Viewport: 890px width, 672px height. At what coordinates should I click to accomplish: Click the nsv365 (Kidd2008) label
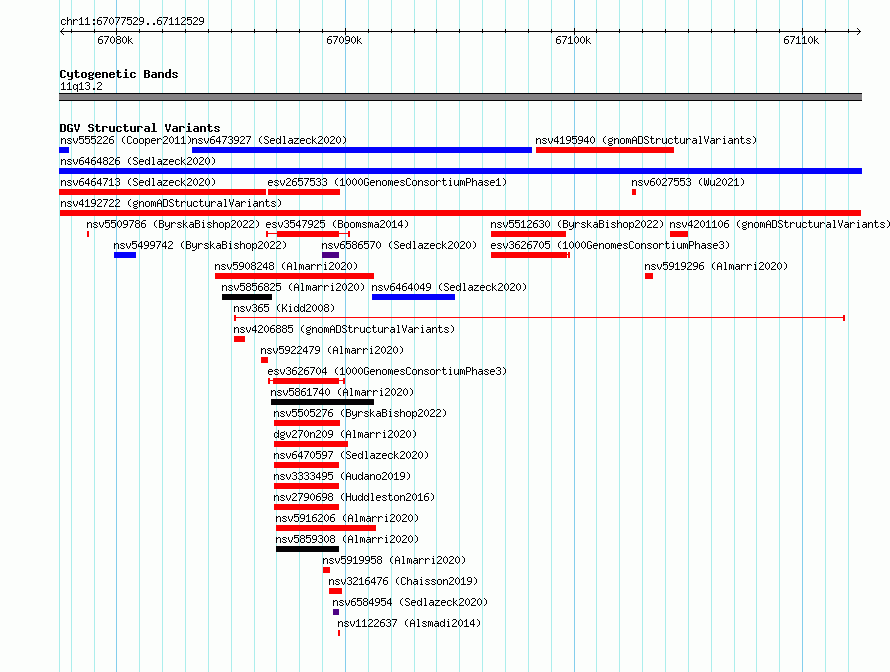pos(284,308)
